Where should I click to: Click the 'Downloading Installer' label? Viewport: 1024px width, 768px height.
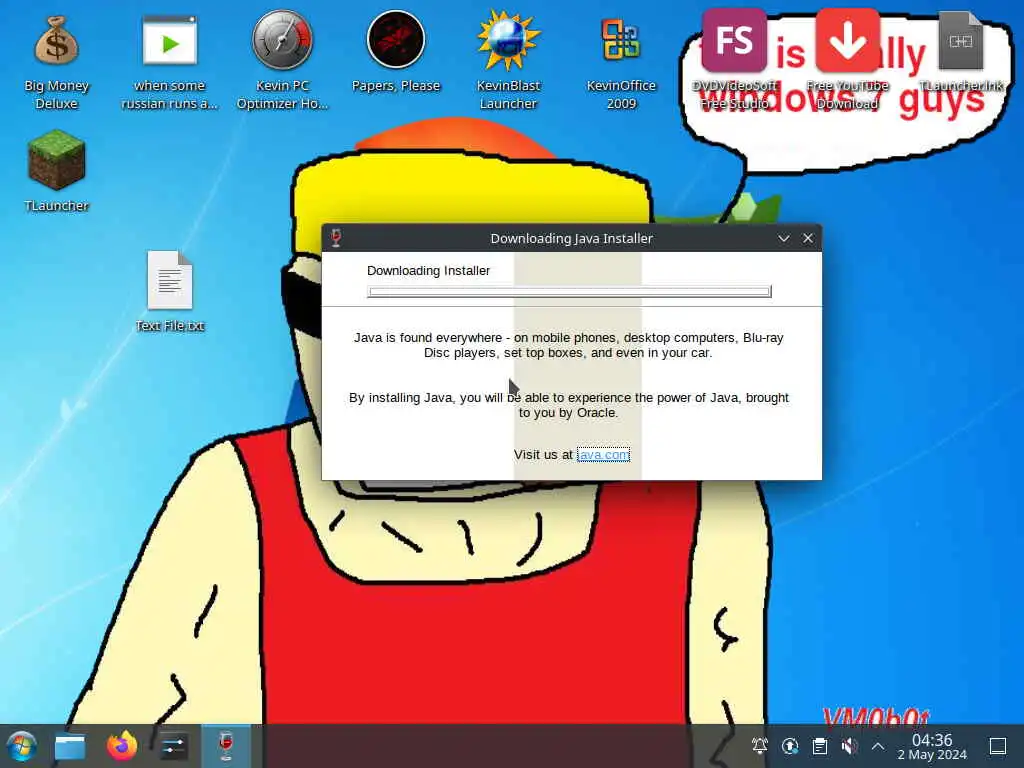point(428,270)
